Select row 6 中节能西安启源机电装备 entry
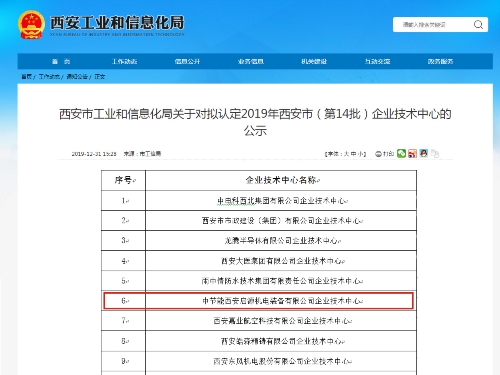Viewport: 500px width, 375px height. pyautogui.click(x=259, y=301)
